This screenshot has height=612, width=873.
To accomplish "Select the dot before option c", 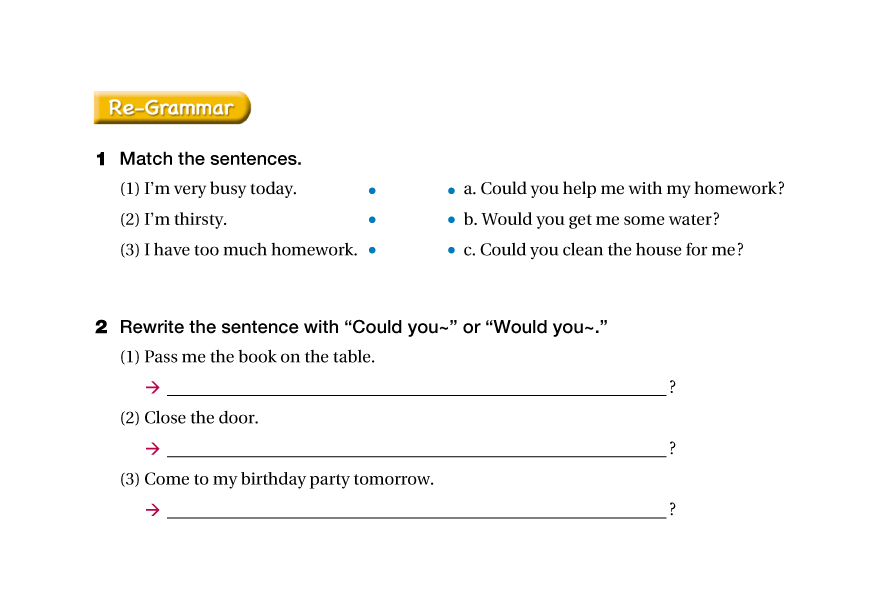I will pyautogui.click(x=451, y=251).
